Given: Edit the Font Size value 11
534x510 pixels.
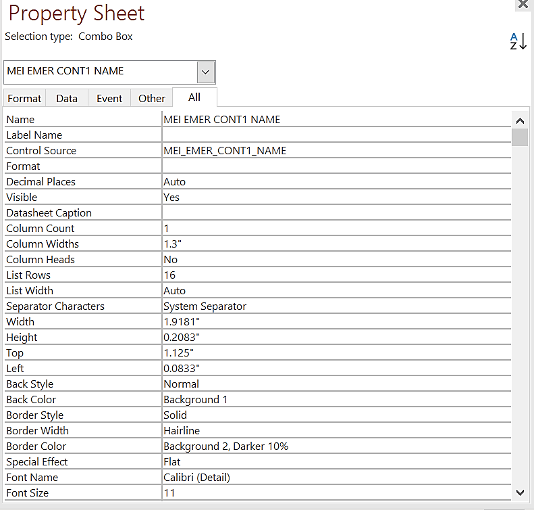Looking at the screenshot, I should coord(336,493).
